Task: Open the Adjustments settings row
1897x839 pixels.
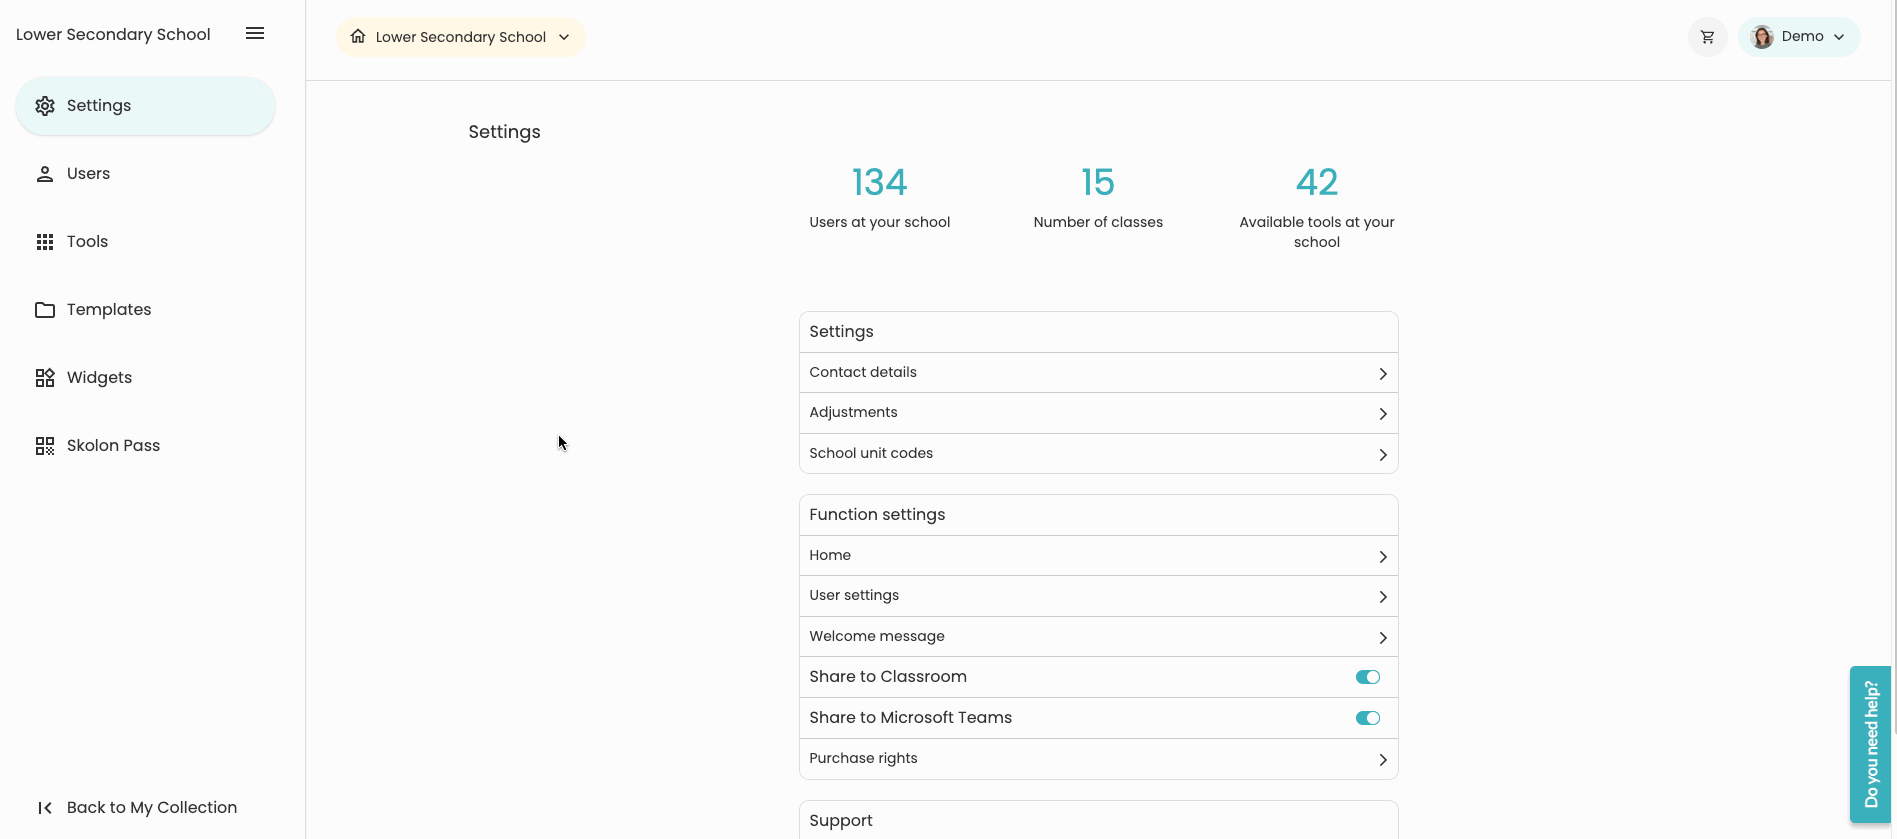Action: click(1098, 413)
